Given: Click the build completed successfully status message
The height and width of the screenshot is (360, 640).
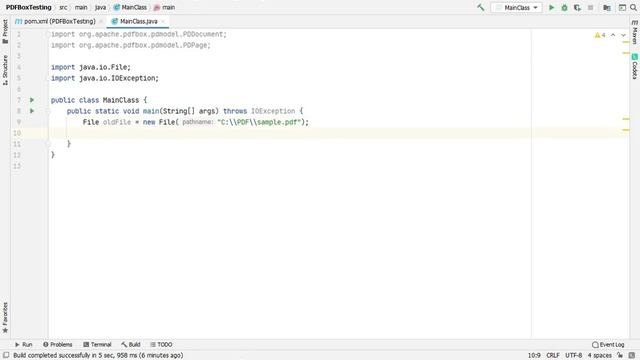Looking at the screenshot, I should tap(98, 356).
